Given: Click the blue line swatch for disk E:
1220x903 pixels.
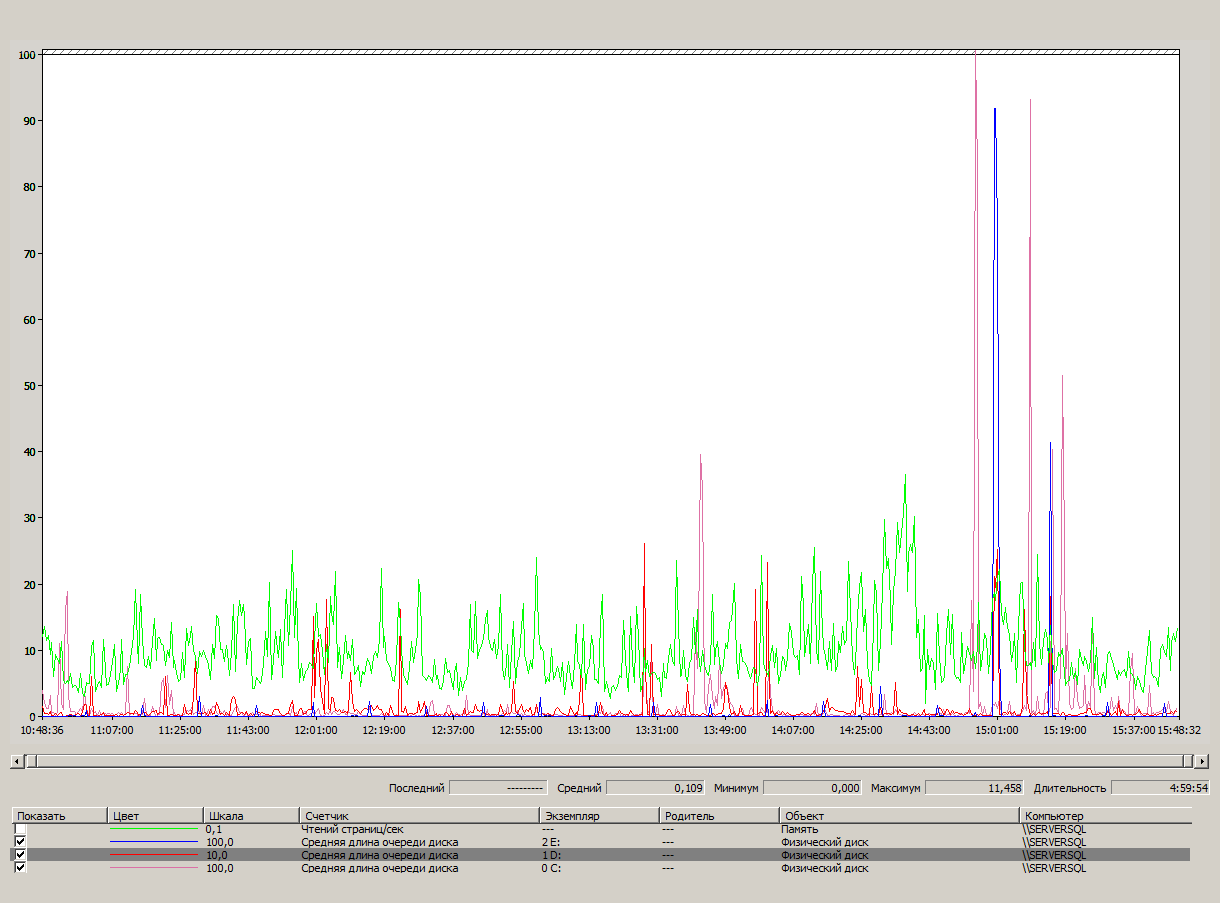Looking at the screenshot, I should (153, 842).
